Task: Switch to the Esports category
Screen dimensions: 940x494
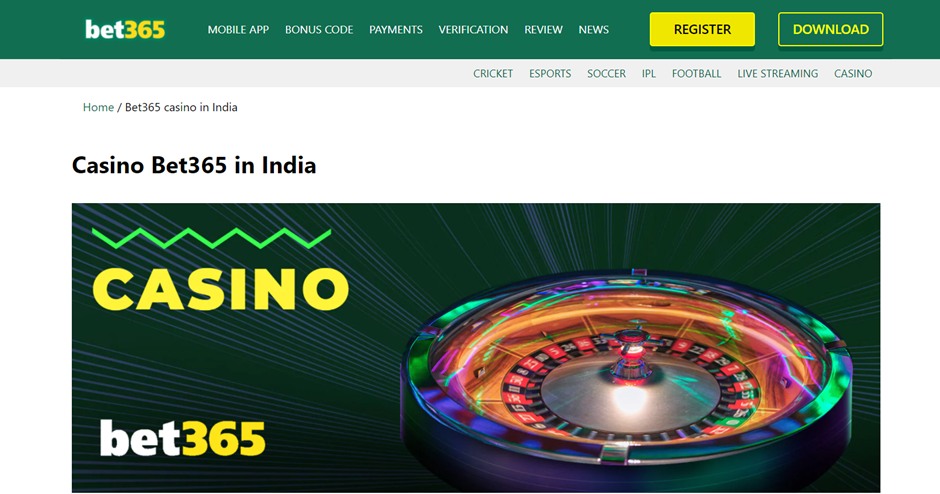Action: (550, 73)
